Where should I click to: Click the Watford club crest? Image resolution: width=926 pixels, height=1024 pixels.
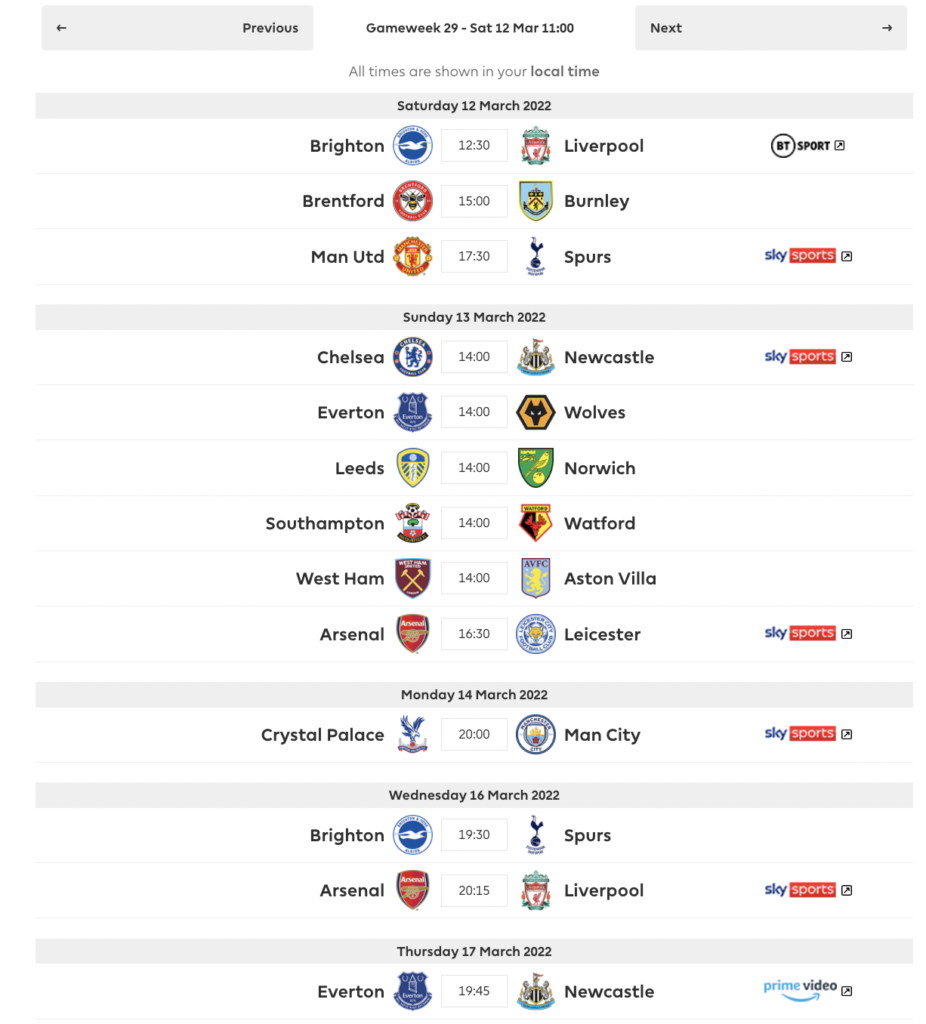[x=536, y=523]
